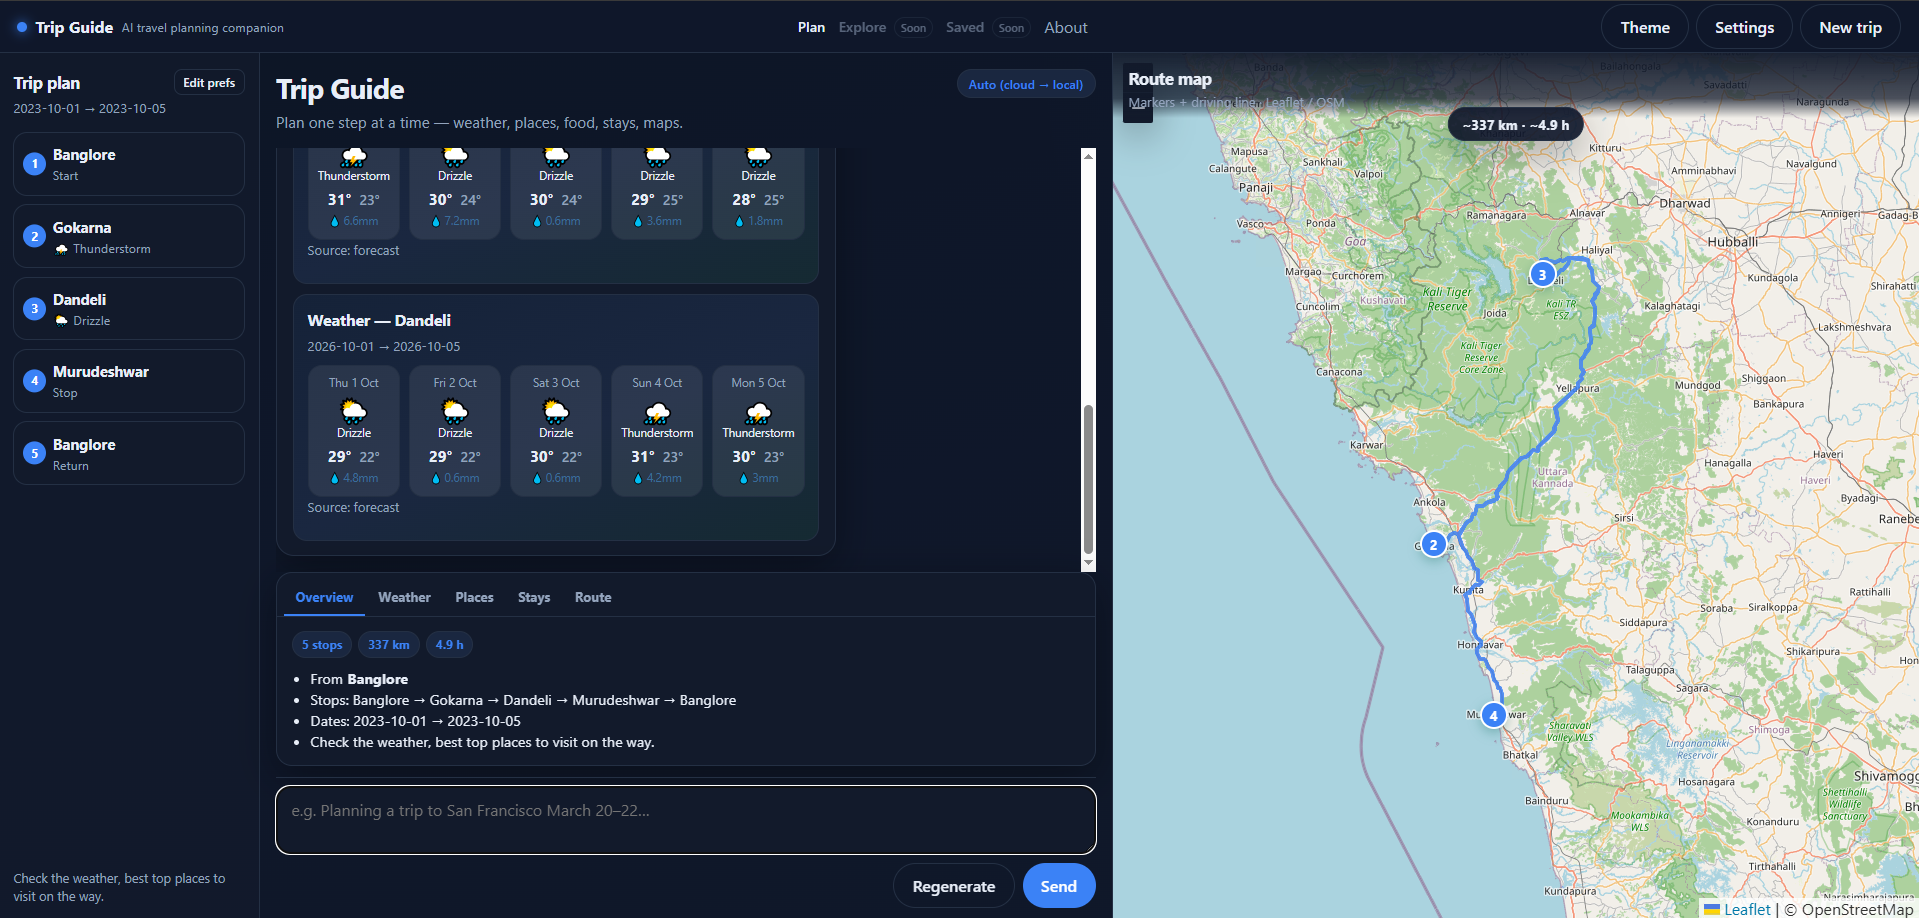Viewport: 1919px width, 918px height.
Task: Open Settings
Action: (x=1744, y=27)
